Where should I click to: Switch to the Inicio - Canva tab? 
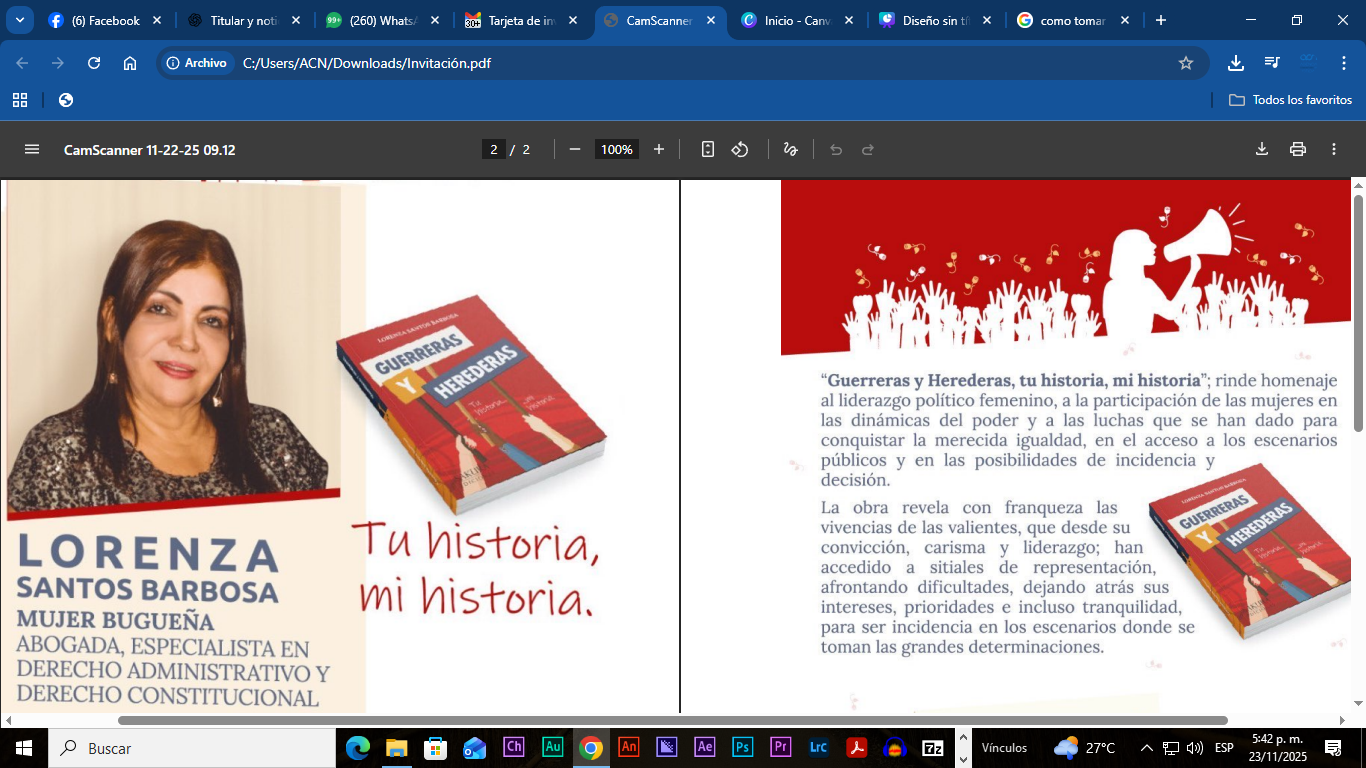pyautogui.click(x=798, y=20)
